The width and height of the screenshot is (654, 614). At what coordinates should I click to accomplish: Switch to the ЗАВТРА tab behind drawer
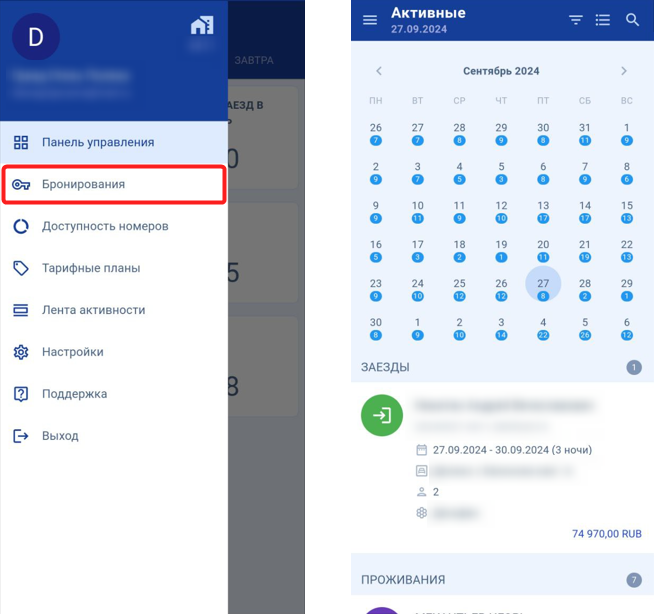click(254, 60)
